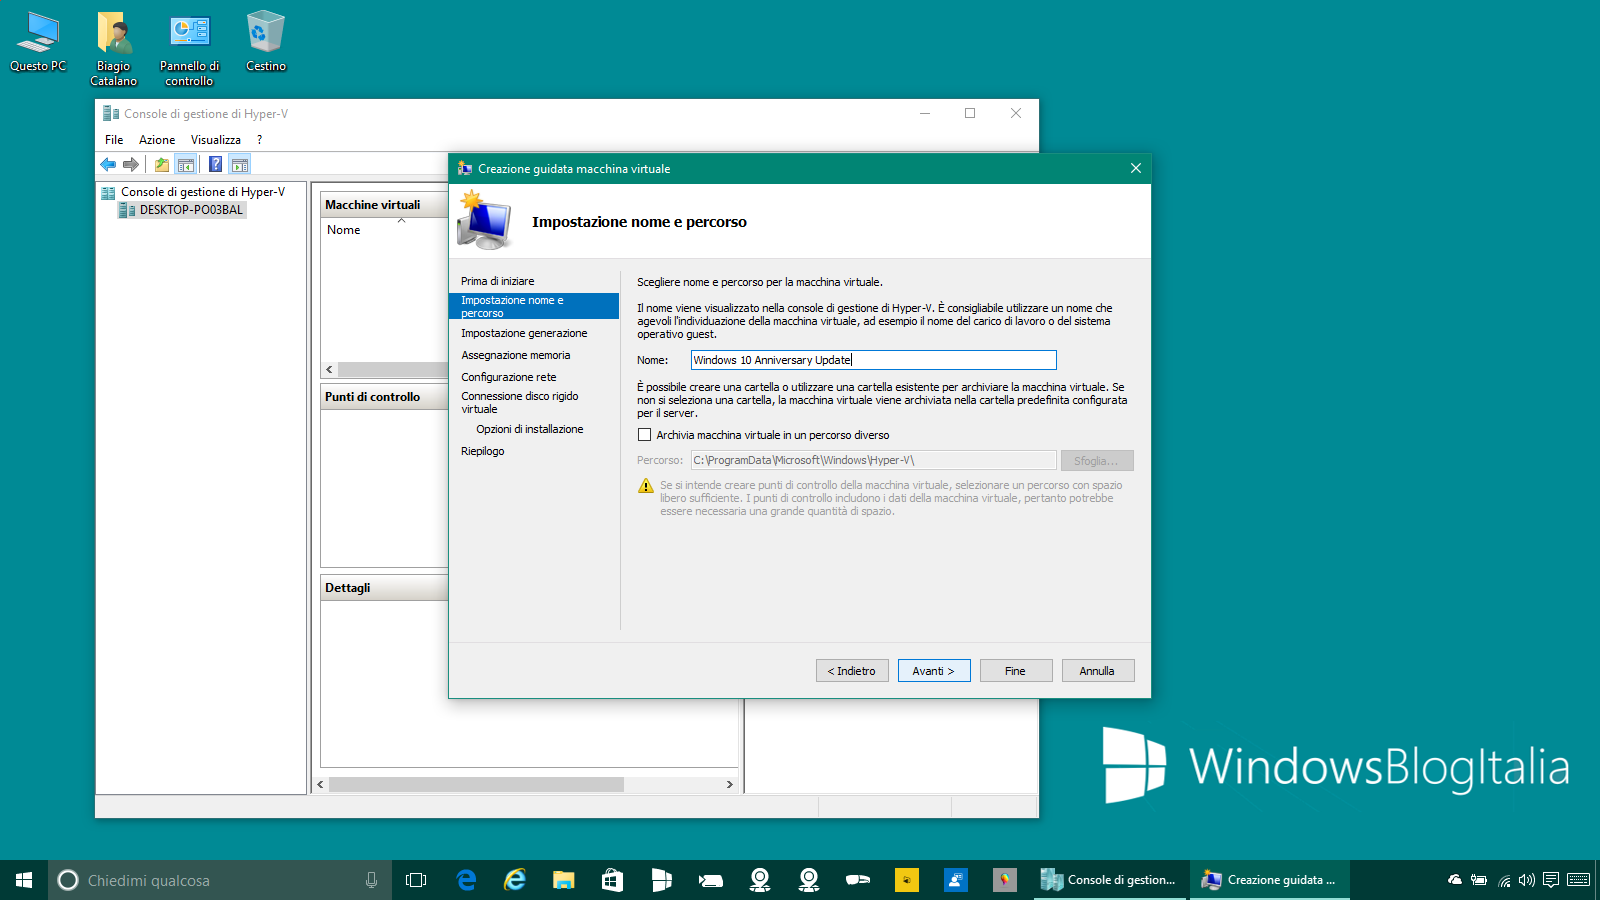Open the Cestino recycle bin icon
The width and height of the screenshot is (1600, 900).
point(266,42)
